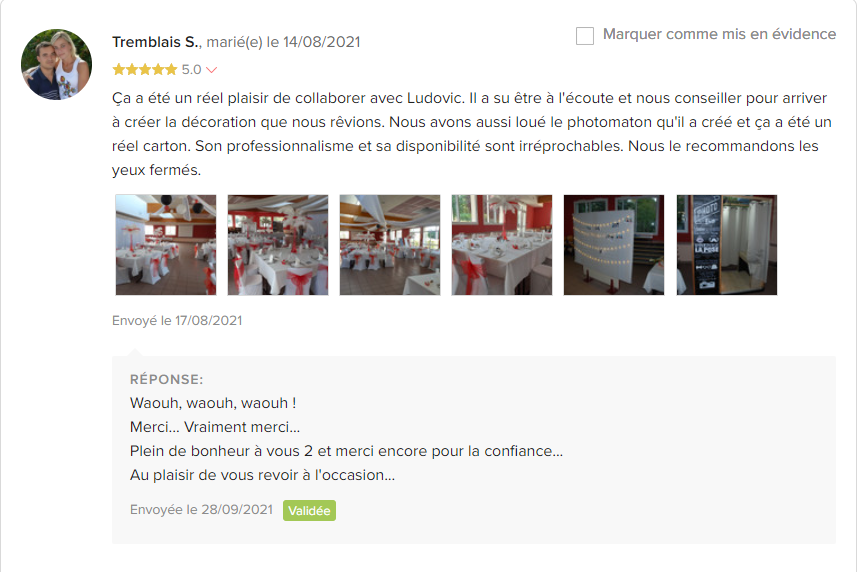Click the 5.0 rating score text
The width and height of the screenshot is (859, 572).
coord(191,70)
